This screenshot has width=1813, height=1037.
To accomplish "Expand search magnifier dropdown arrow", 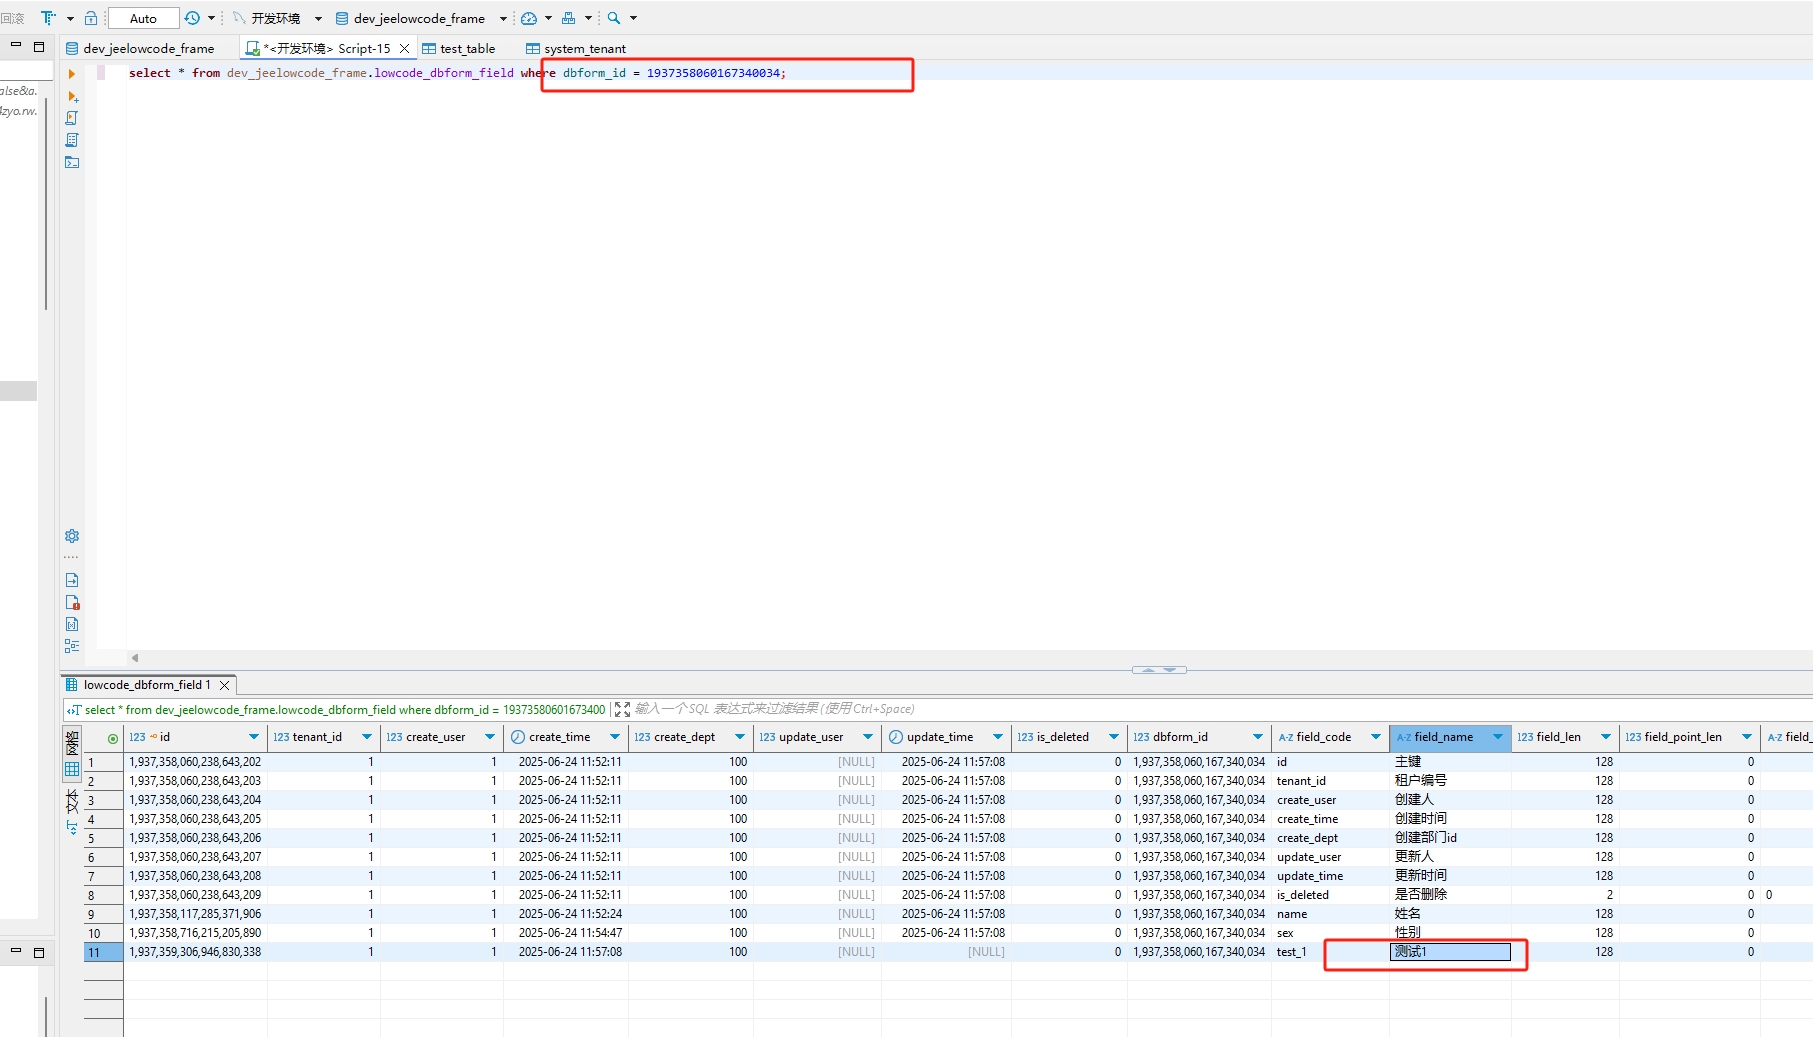I will pos(633,18).
